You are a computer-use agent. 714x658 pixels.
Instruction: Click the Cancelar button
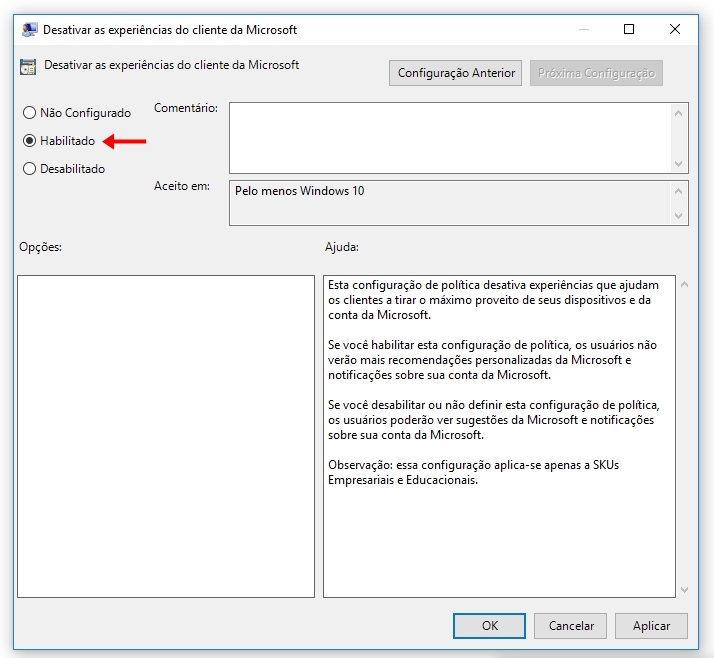click(570, 626)
